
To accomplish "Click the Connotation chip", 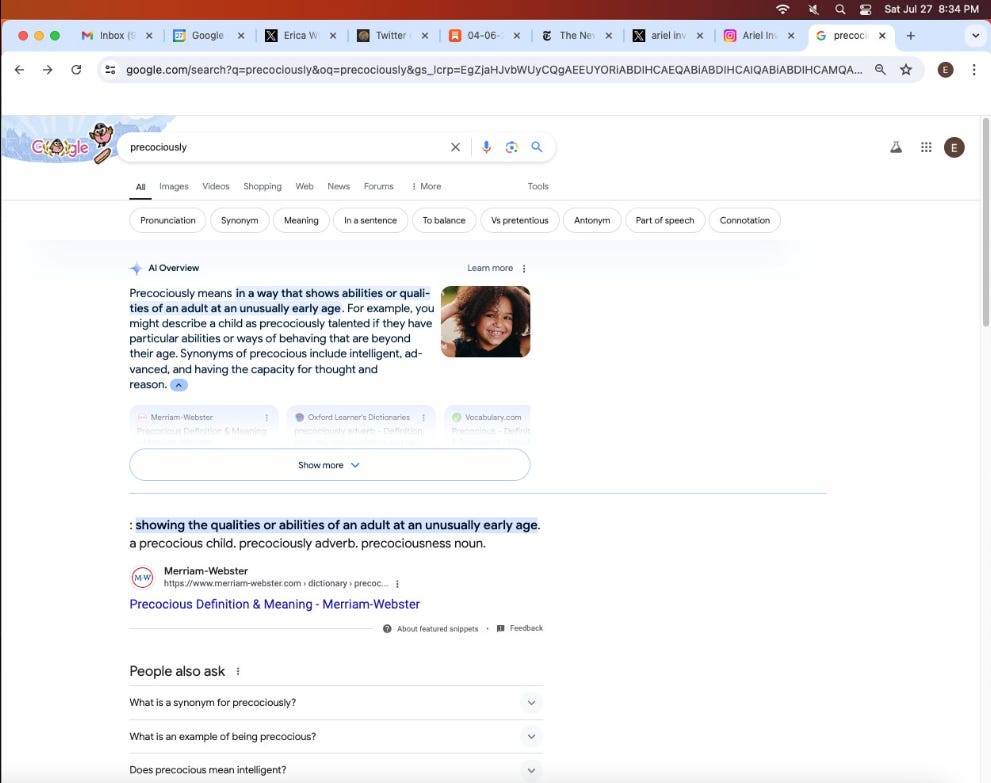I will click(x=745, y=221).
